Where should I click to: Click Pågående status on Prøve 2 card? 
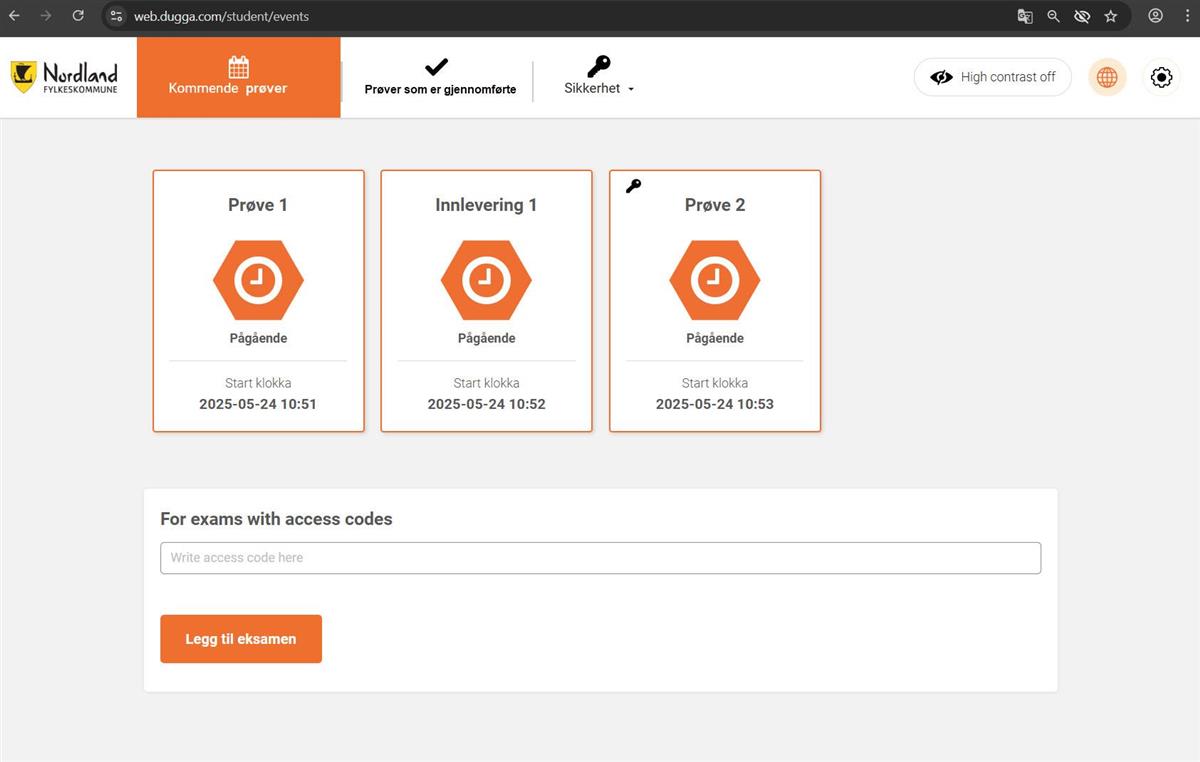point(715,338)
